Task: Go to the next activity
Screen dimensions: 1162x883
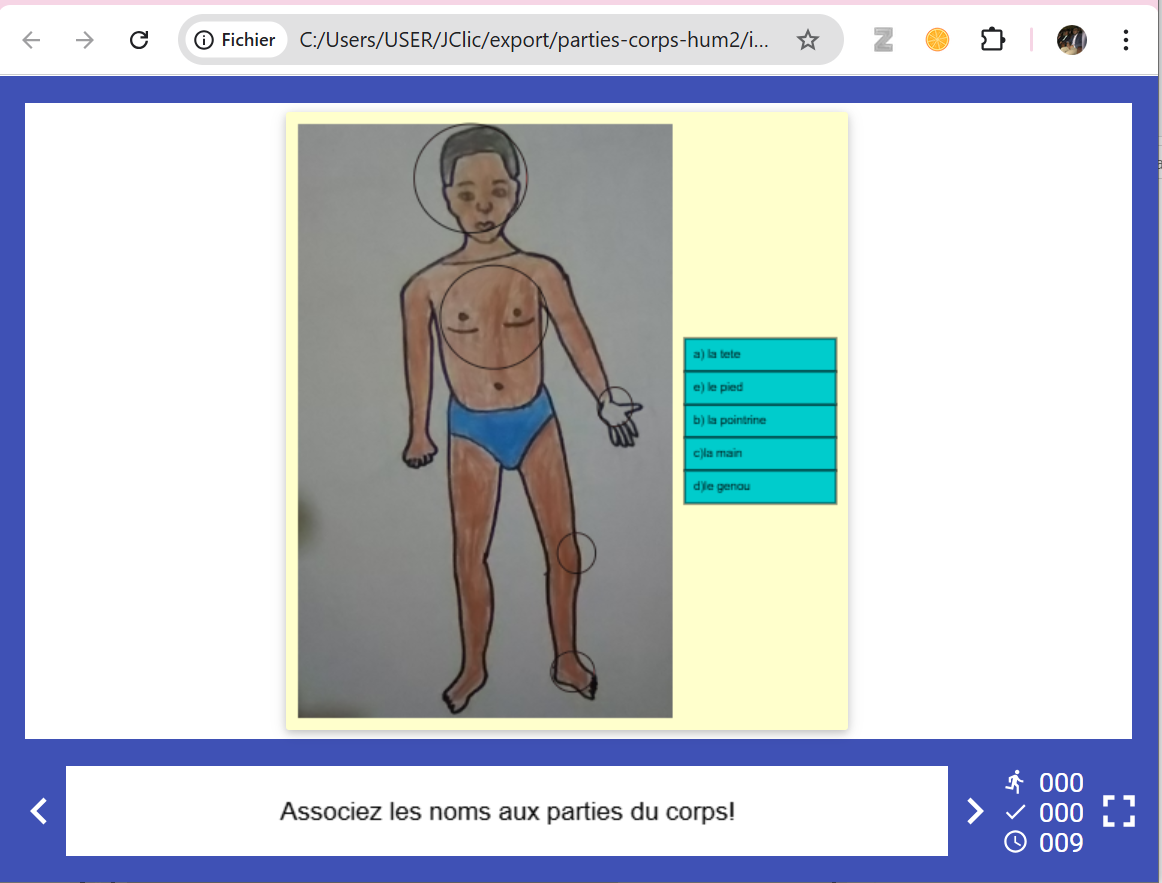Action: tap(975, 811)
